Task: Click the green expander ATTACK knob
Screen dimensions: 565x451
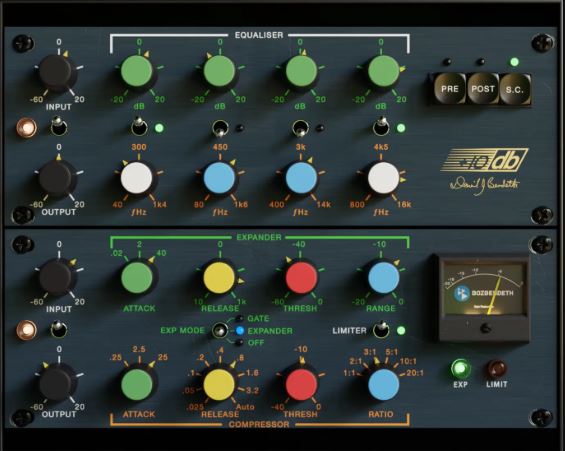Action: click(137, 278)
